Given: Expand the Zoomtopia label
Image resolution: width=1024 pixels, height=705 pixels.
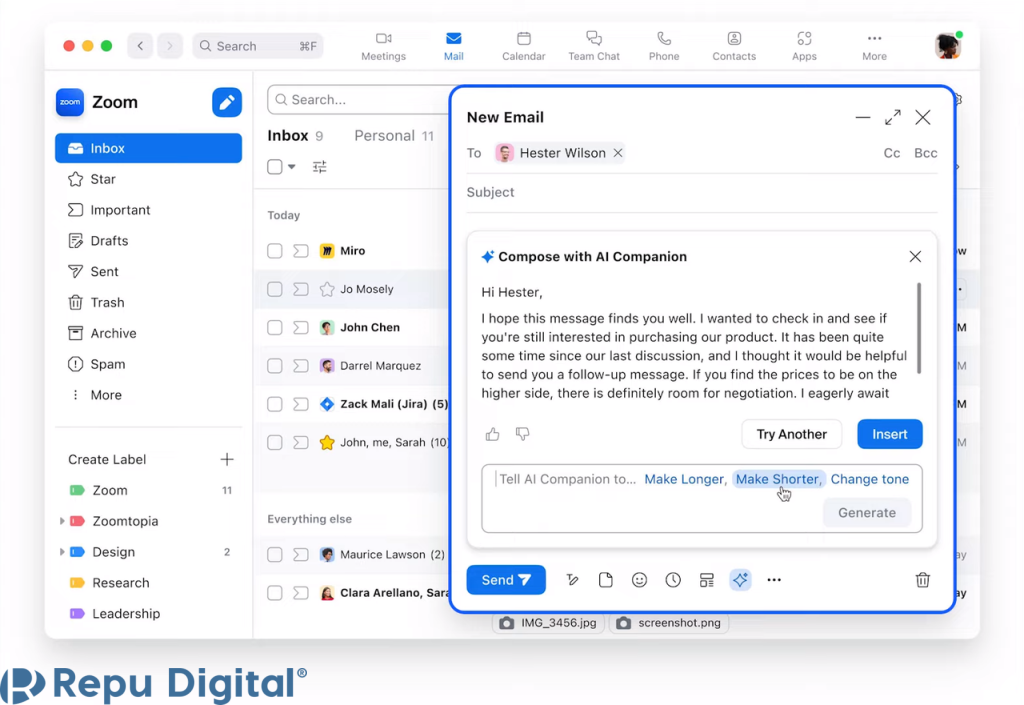Looking at the screenshot, I should tap(62, 521).
